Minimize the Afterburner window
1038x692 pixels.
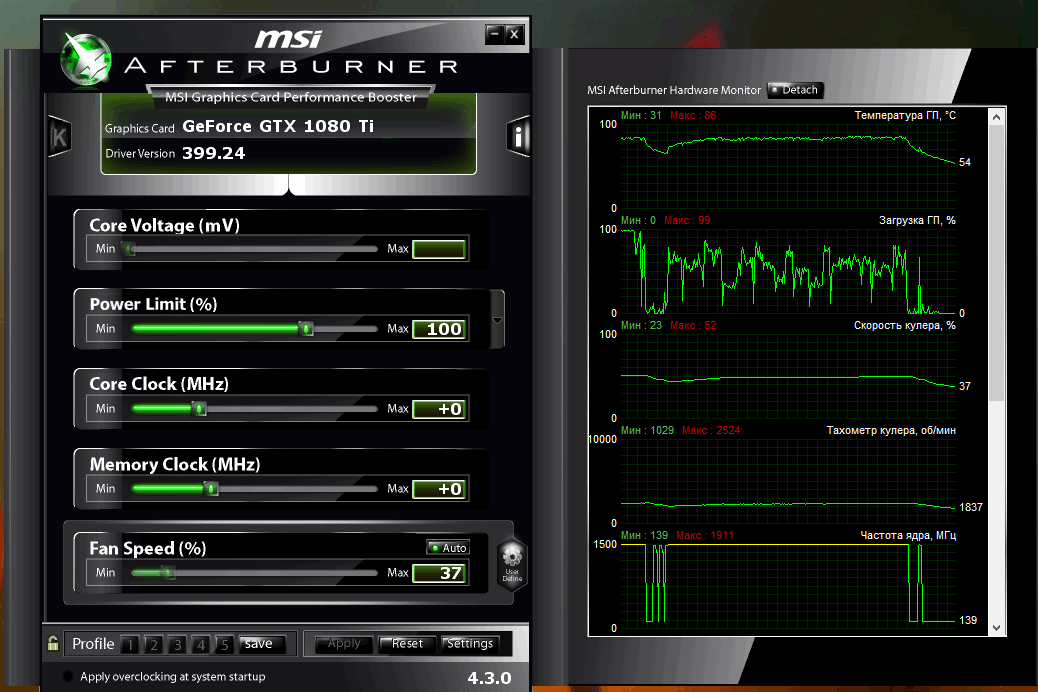tap(495, 34)
